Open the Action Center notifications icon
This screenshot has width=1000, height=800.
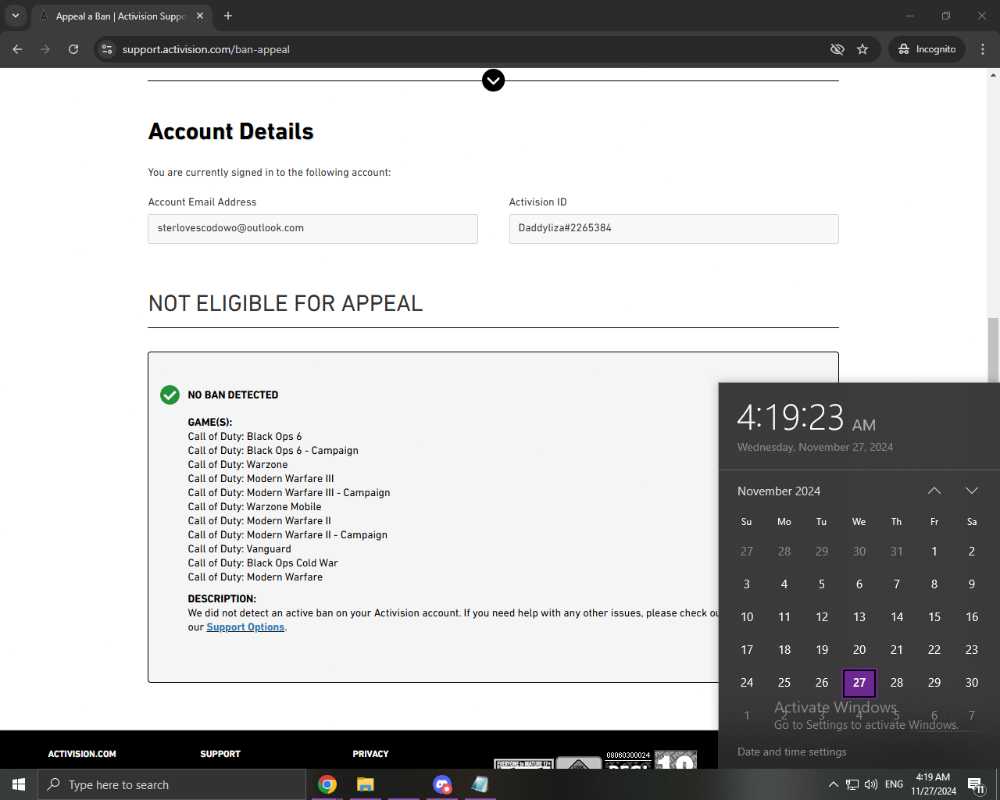click(976, 784)
